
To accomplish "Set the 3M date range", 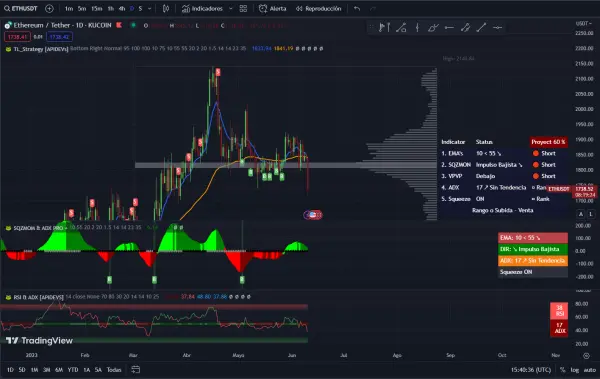I will coord(46,369).
